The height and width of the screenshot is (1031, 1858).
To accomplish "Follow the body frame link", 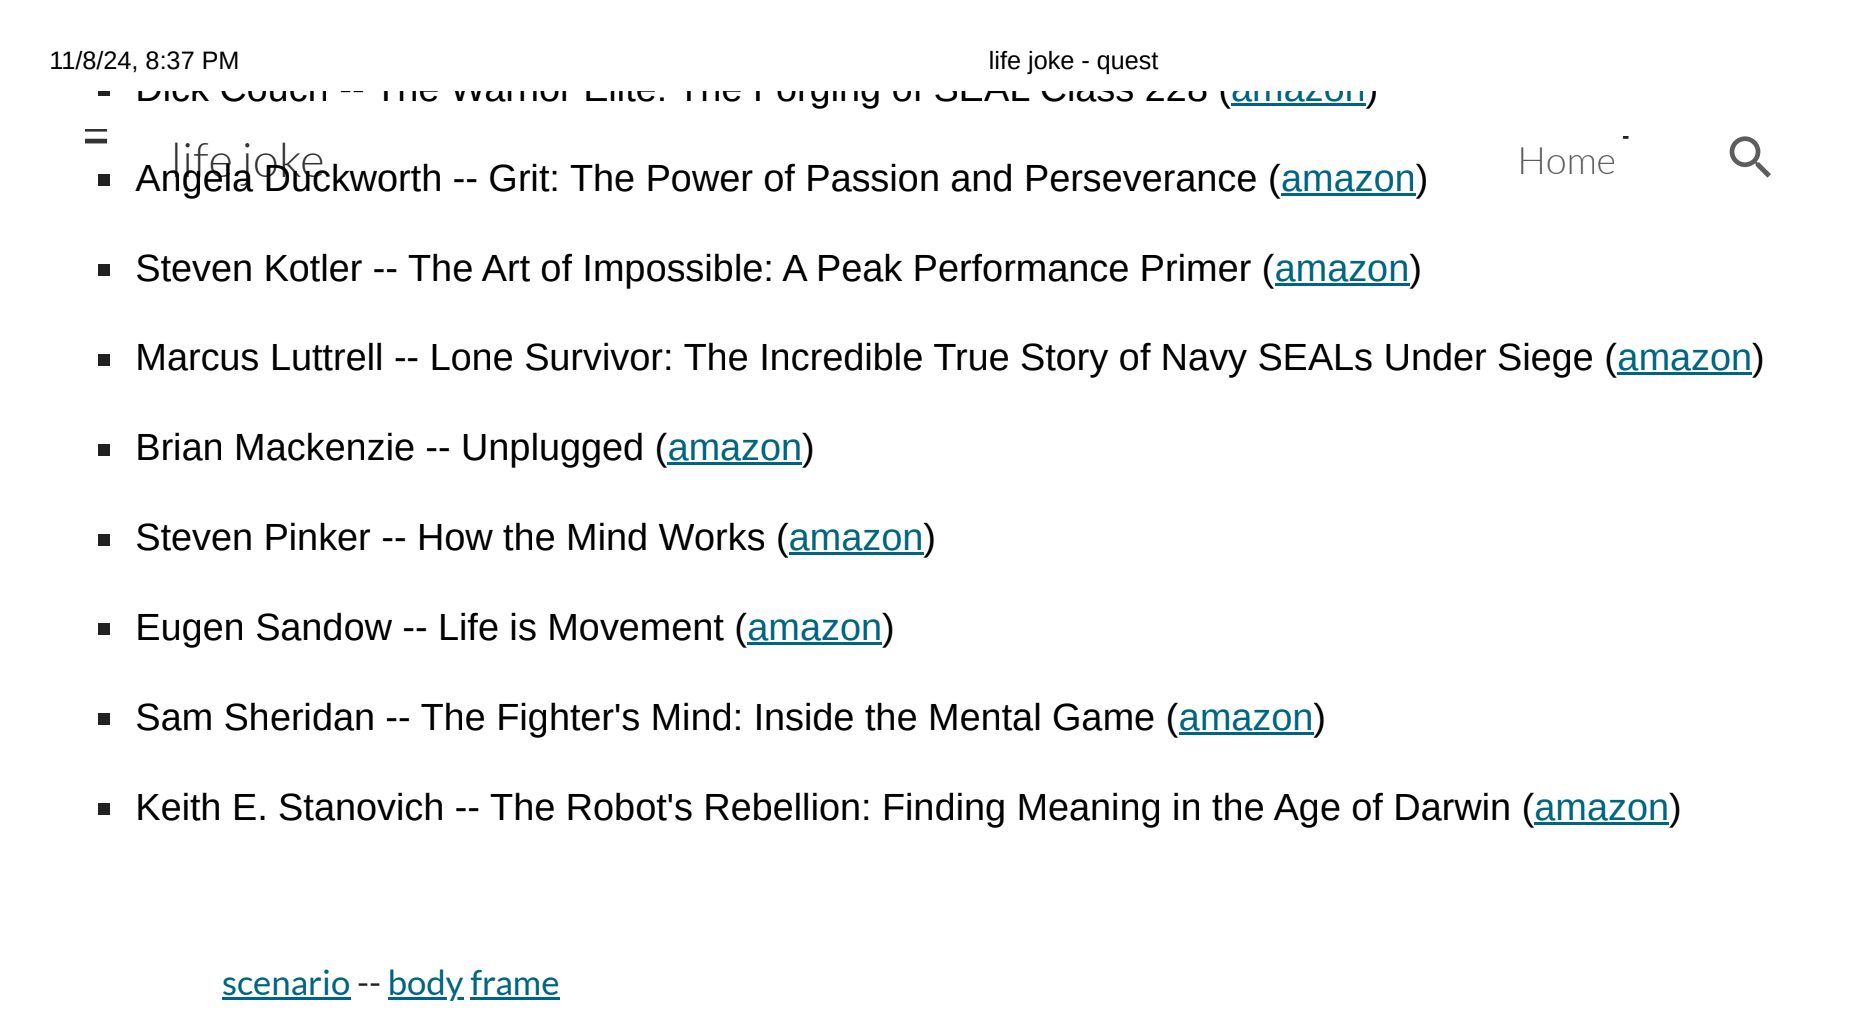I will 474,983.
